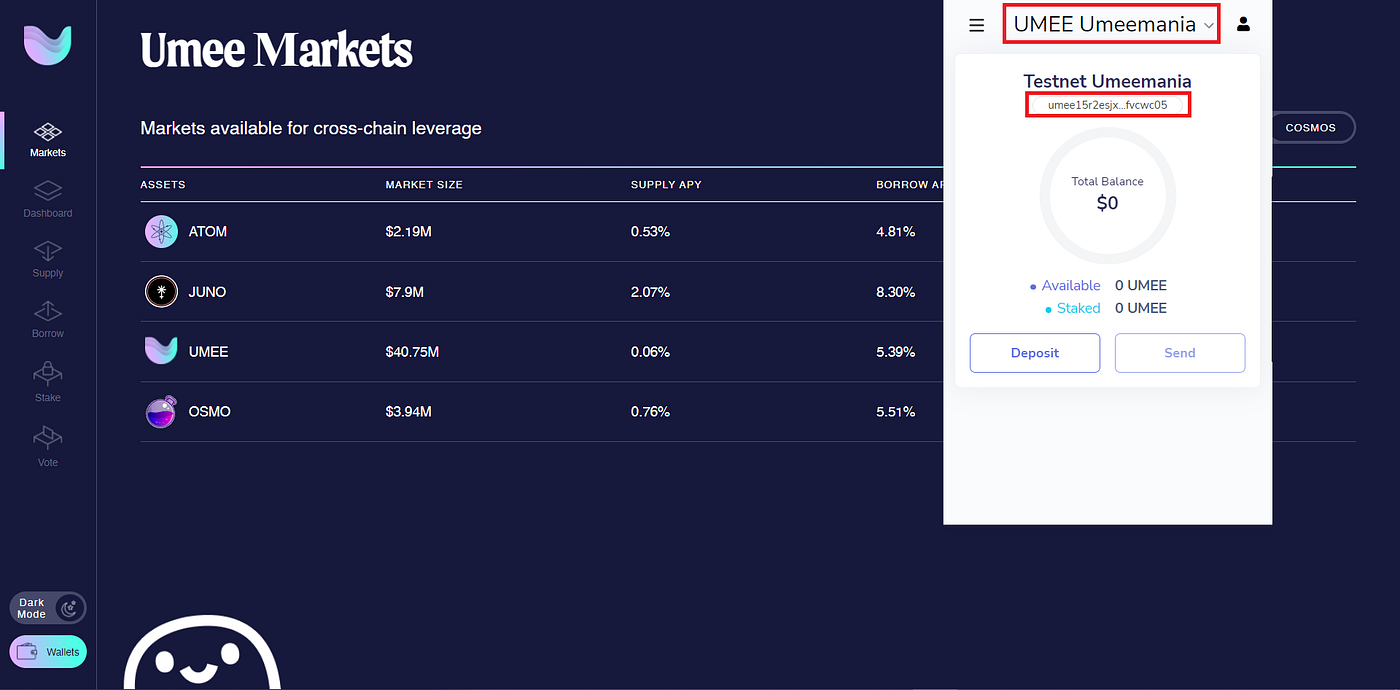Click the Total Balance ring chart

click(x=1107, y=196)
